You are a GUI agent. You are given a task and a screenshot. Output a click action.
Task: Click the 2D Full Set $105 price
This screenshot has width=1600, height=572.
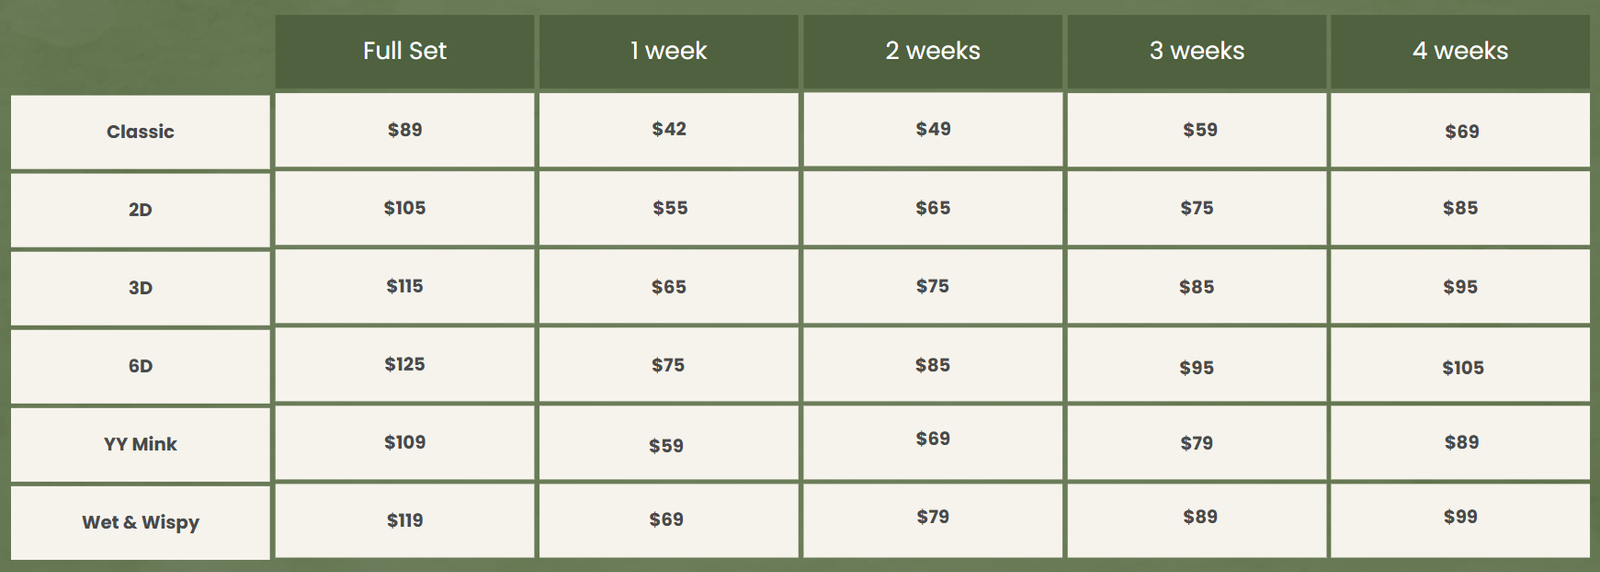405,208
